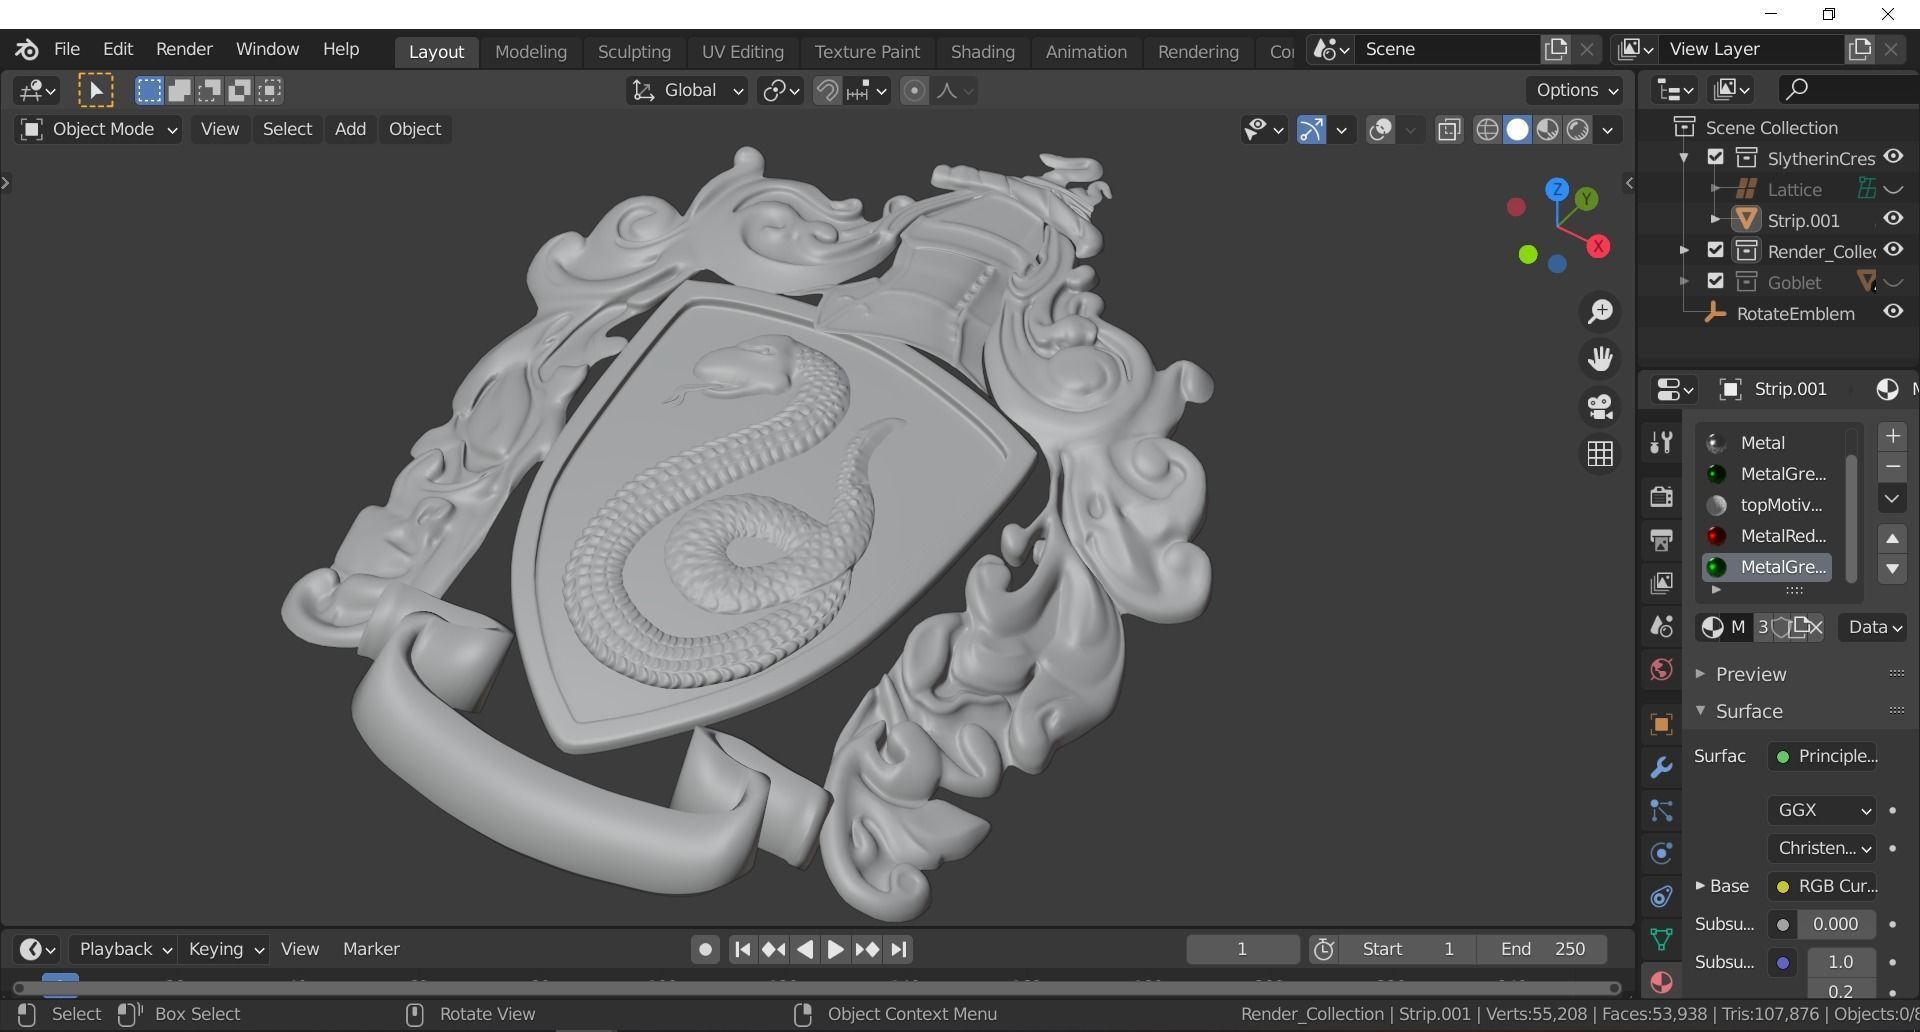The height and width of the screenshot is (1032, 1920).
Task: Select the tweak select tool icon
Action: [96, 91]
